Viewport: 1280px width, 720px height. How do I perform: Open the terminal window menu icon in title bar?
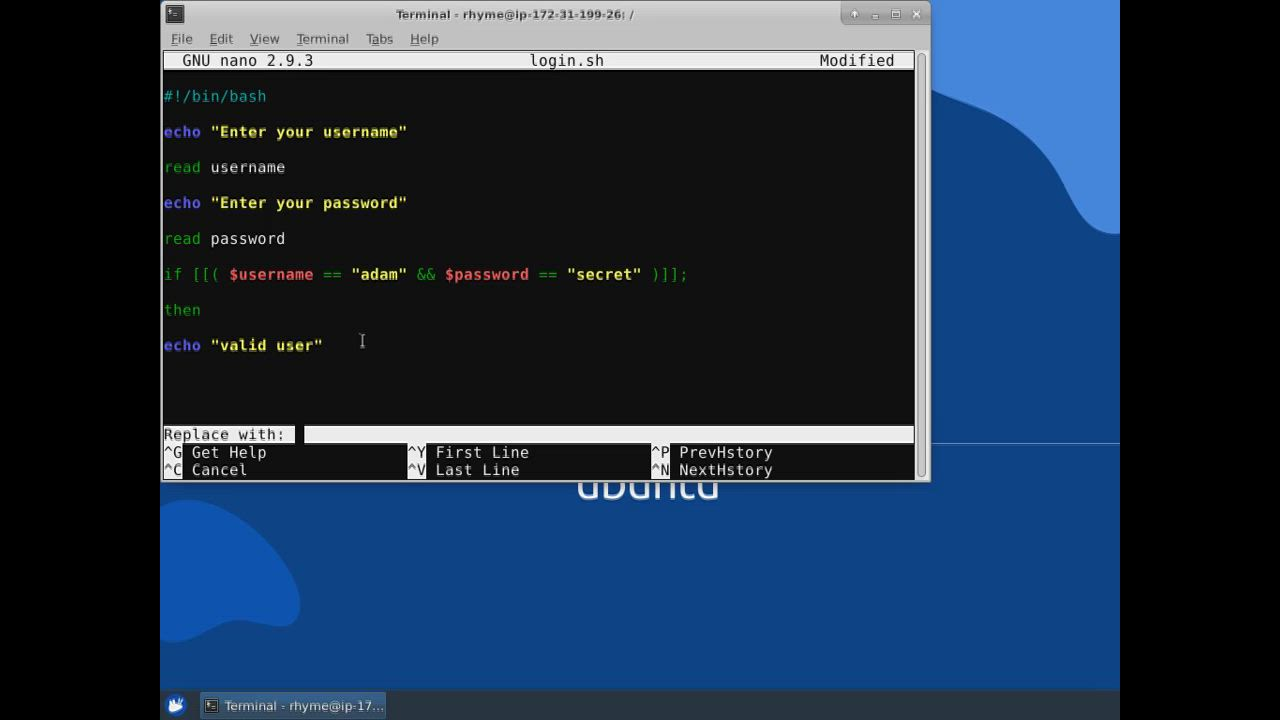coord(174,14)
